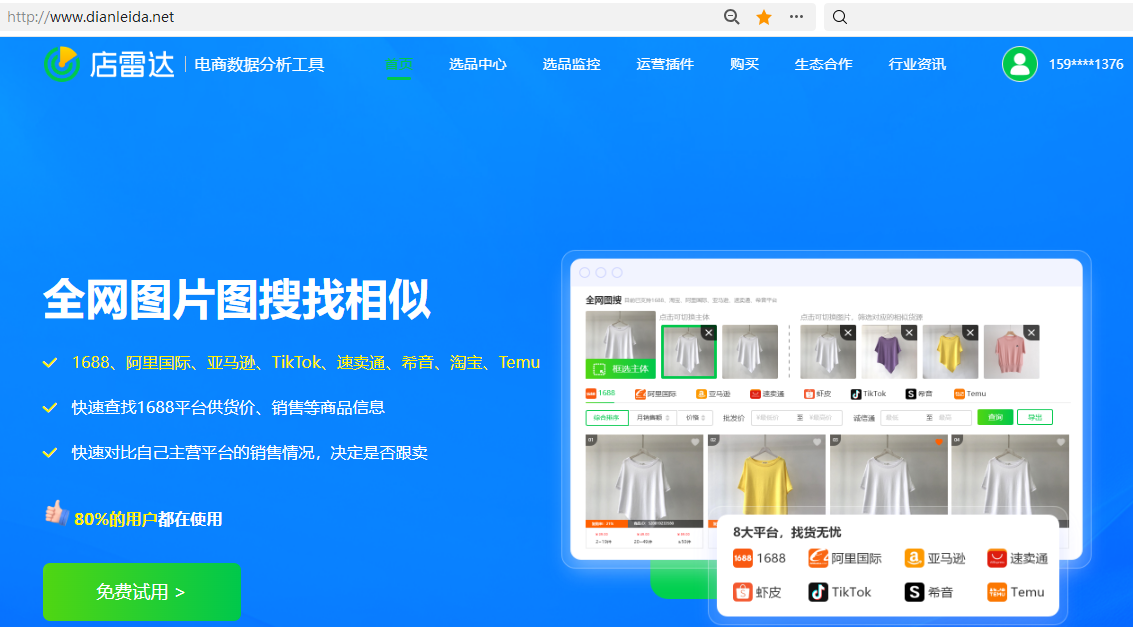Open the 价格 sort order control
The width and height of the screenshot is (1133, 627).
702,418
